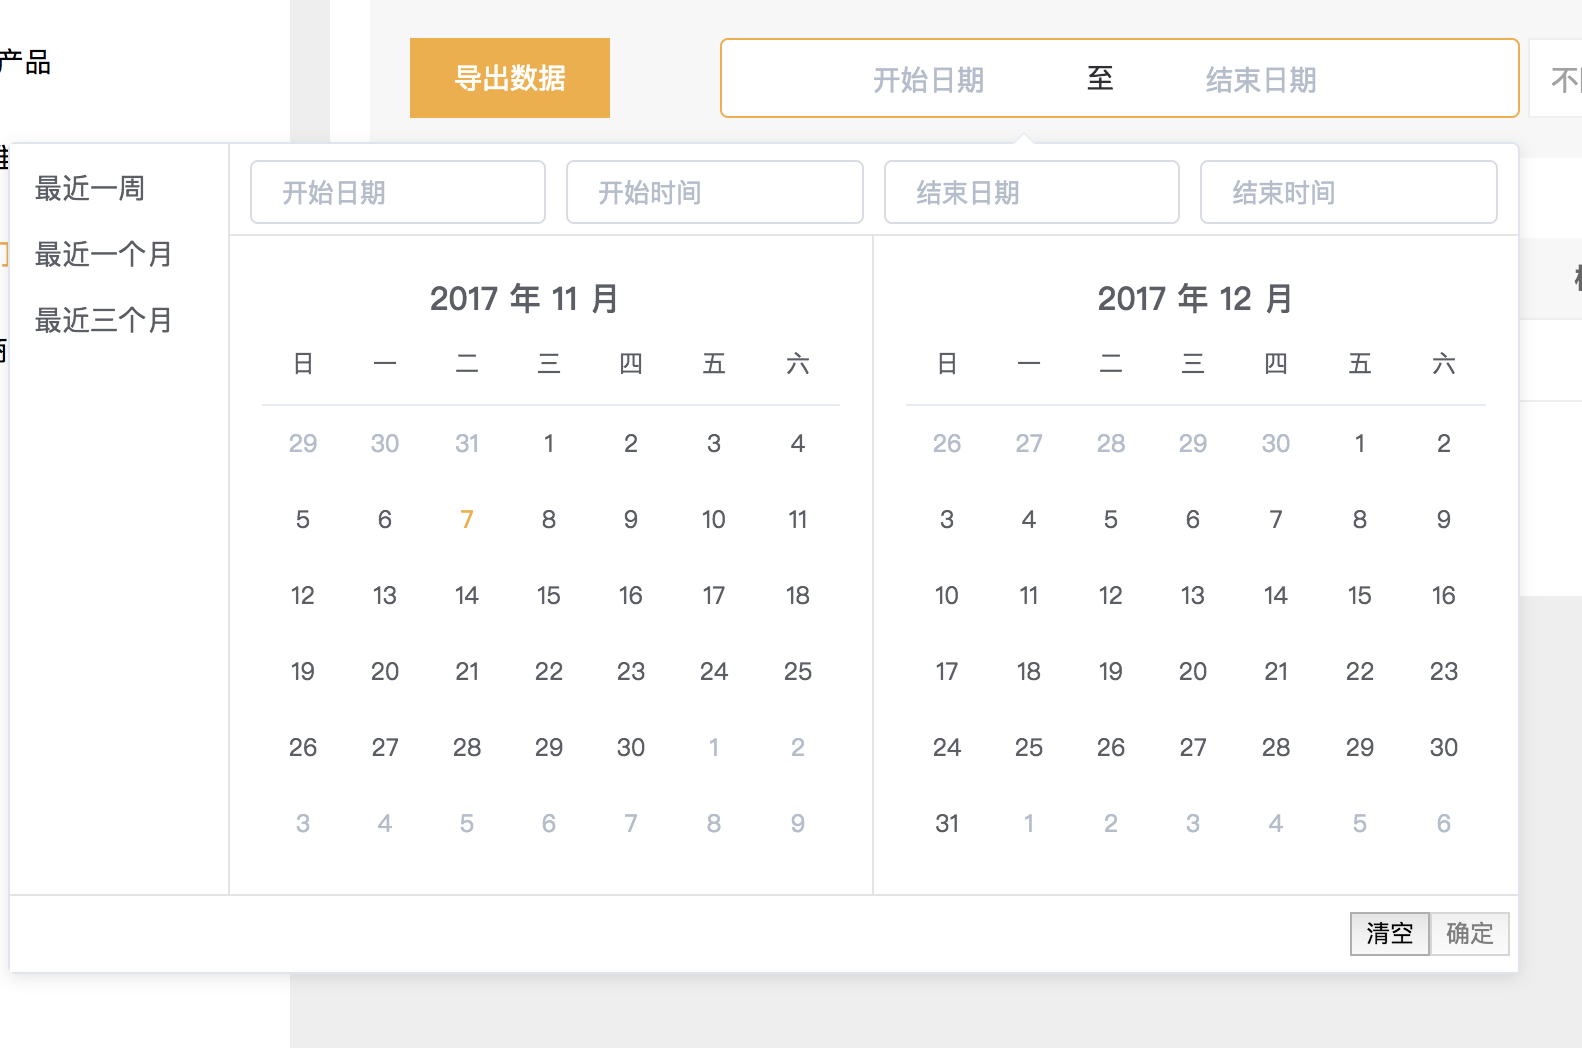1582x1048 pixels.
Task: Choose December 25 in right calendar
Action: coord(1029,747)
